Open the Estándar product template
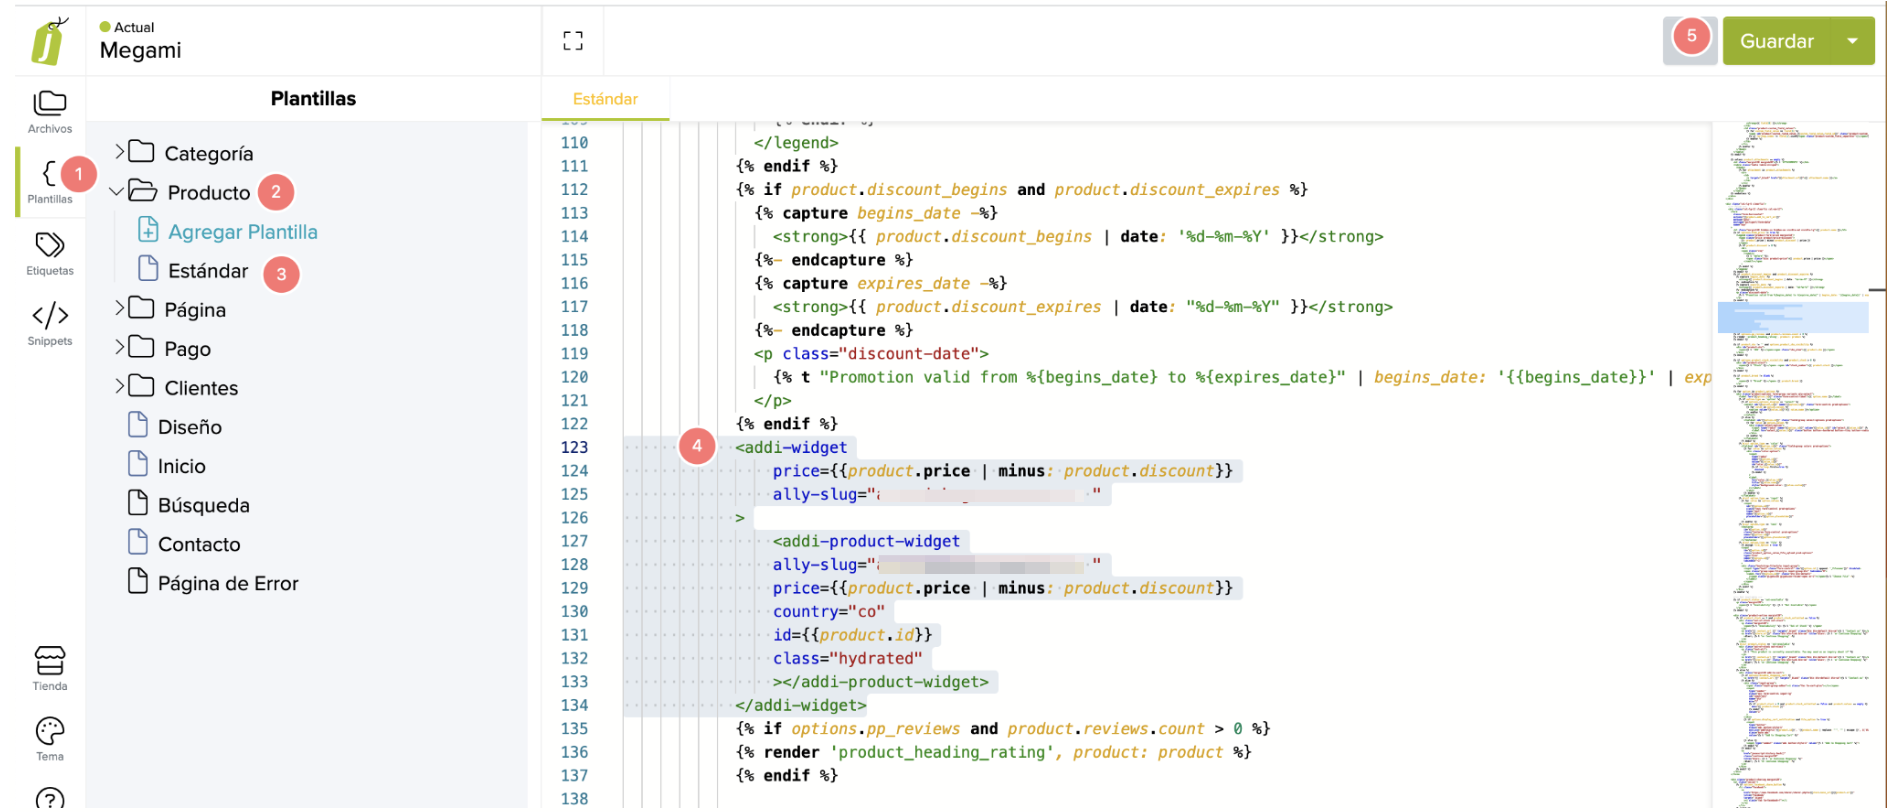This screenshot has height=812, width=1898. click(207, 271)
